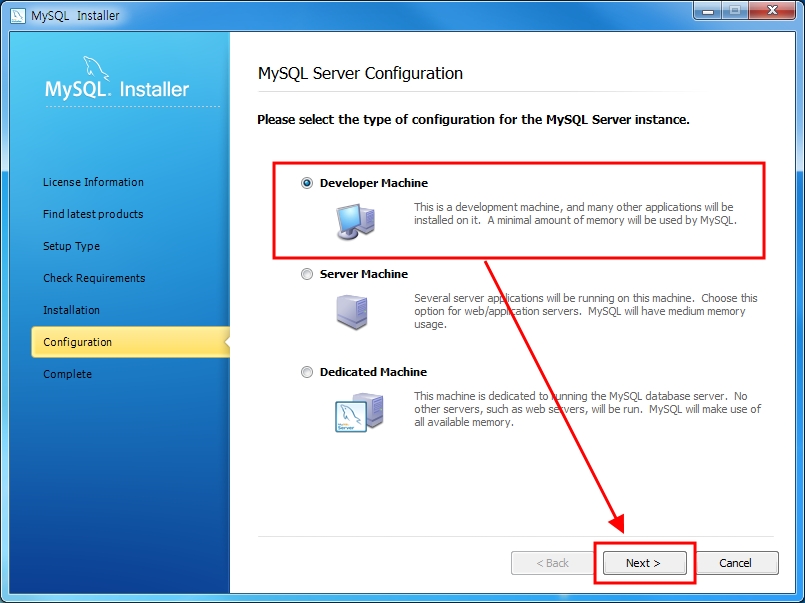Click the 'This machine is dedicated' description
Image resolution: width=805 pixels, height=603 pixels.
pyautogui.click(x=587, y=409)
